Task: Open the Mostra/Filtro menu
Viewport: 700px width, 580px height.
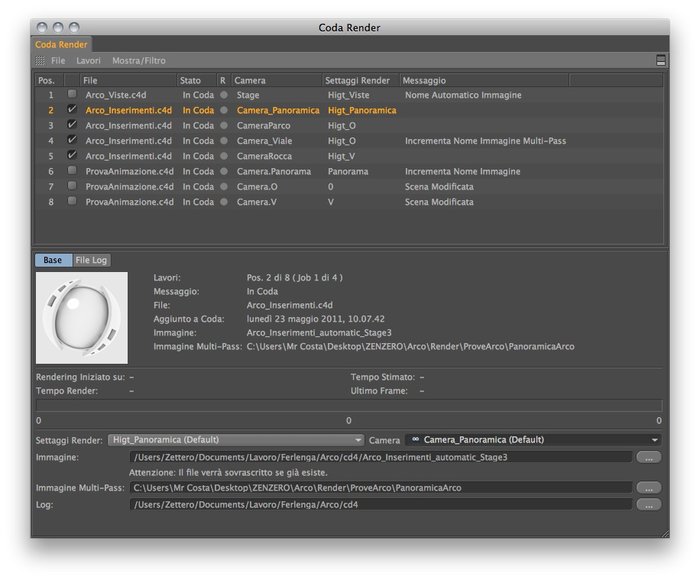Action: click(139, 61)
